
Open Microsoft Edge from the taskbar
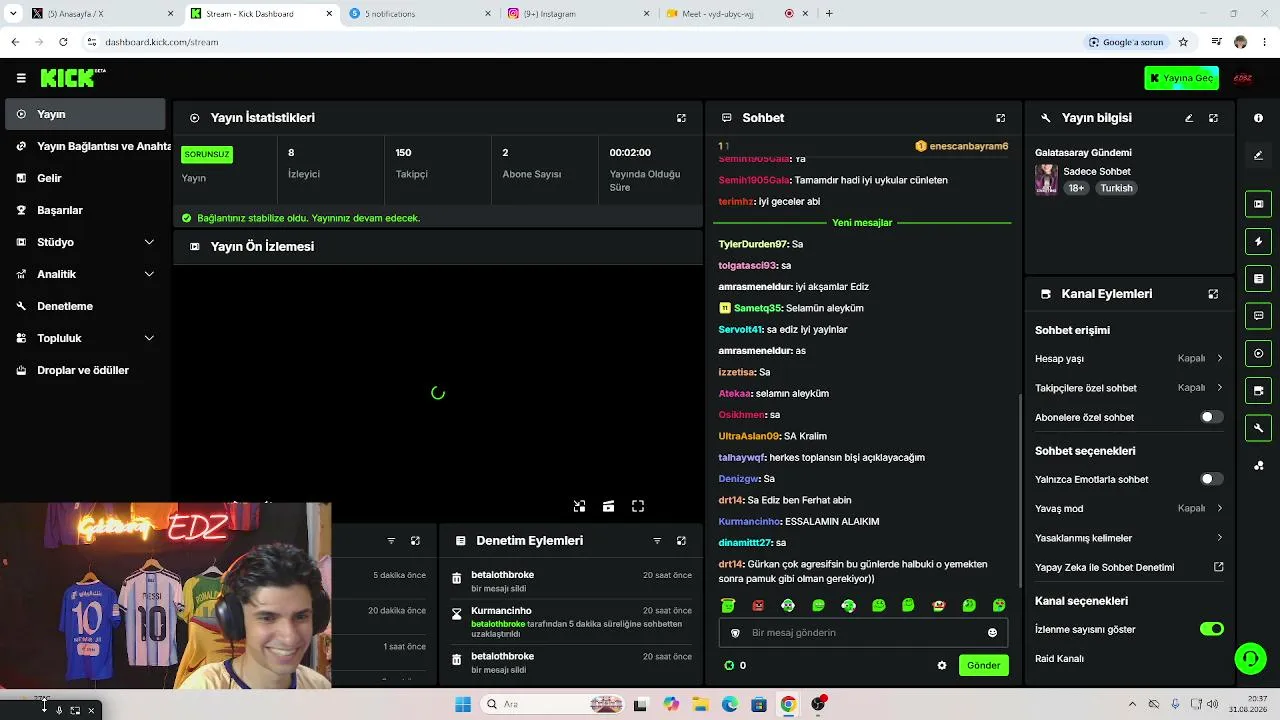click(730, 704)
